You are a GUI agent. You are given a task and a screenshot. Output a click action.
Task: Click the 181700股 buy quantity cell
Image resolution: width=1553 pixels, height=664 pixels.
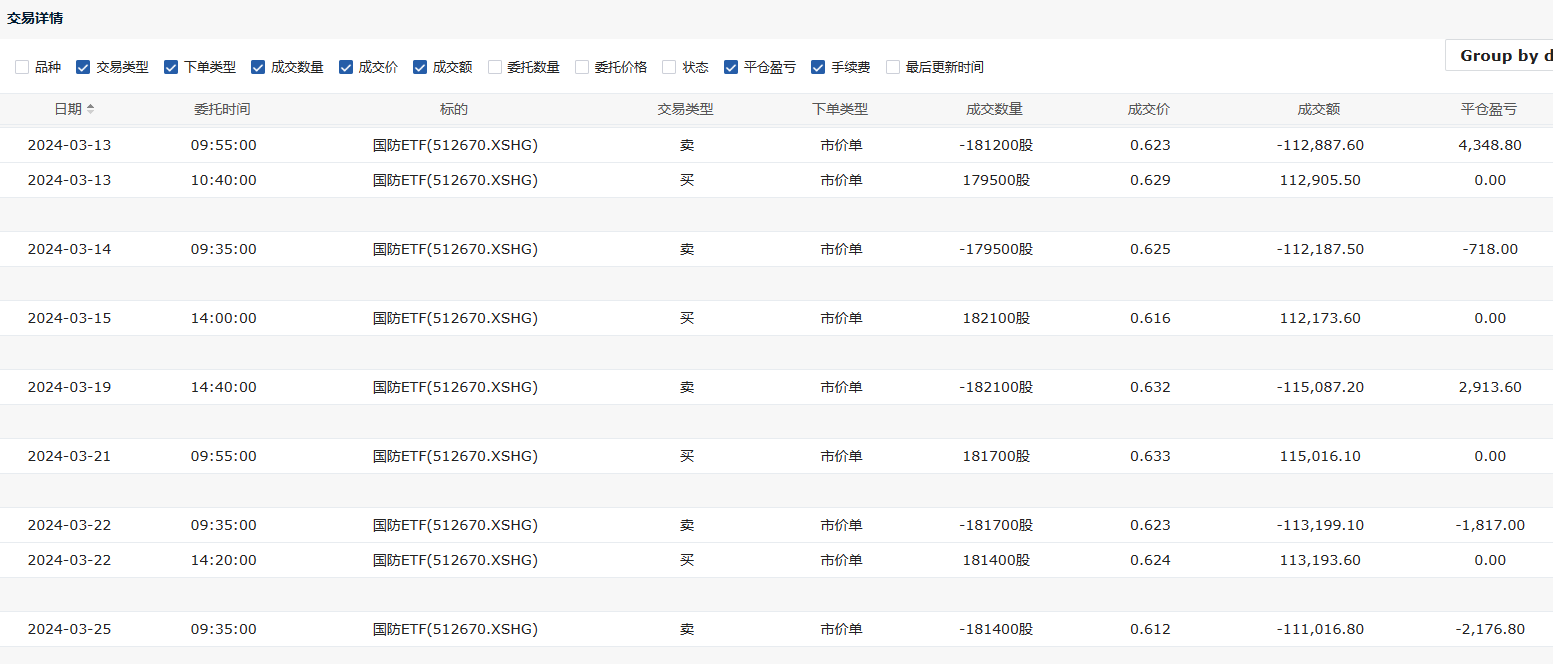[x=995, y=456]
